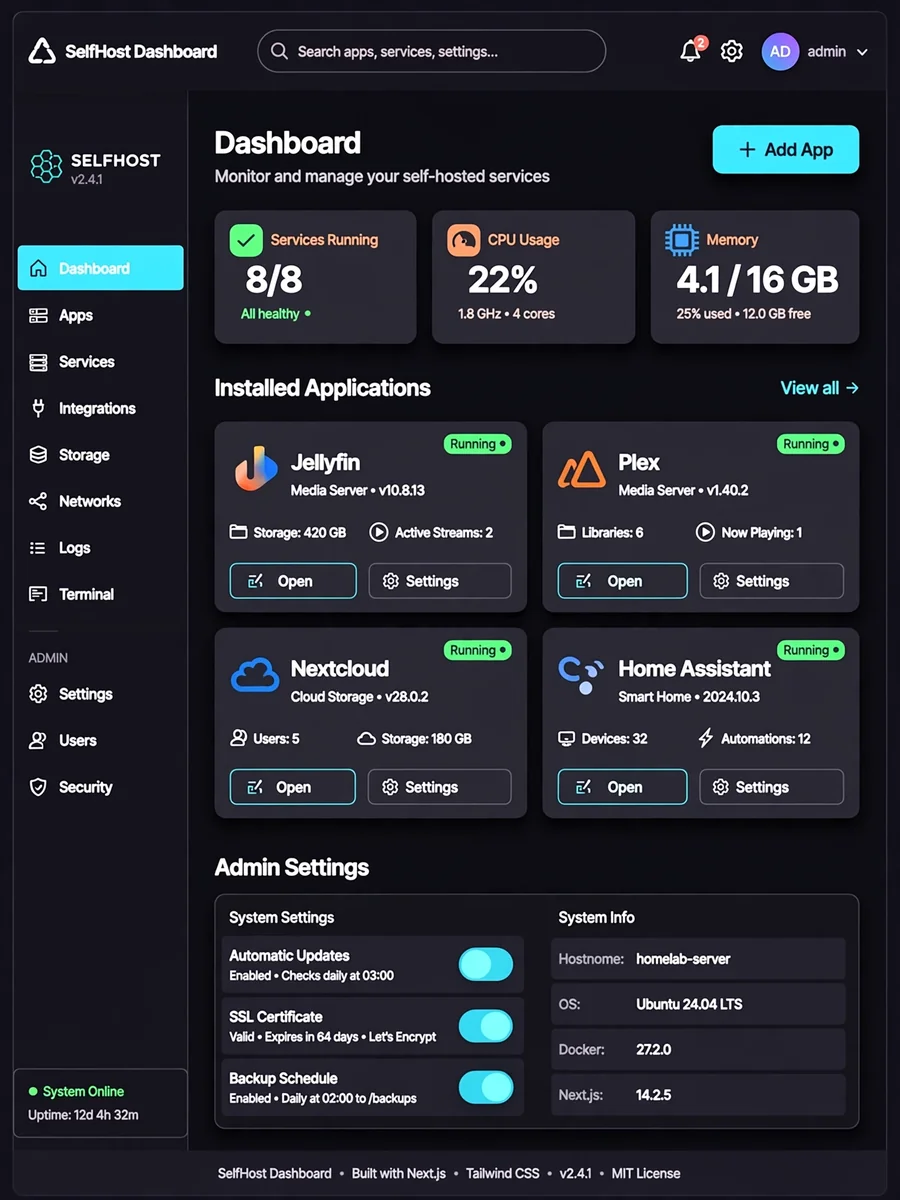
Task: Click Nextcloud Running status badge
Action: tap(478, 650)
